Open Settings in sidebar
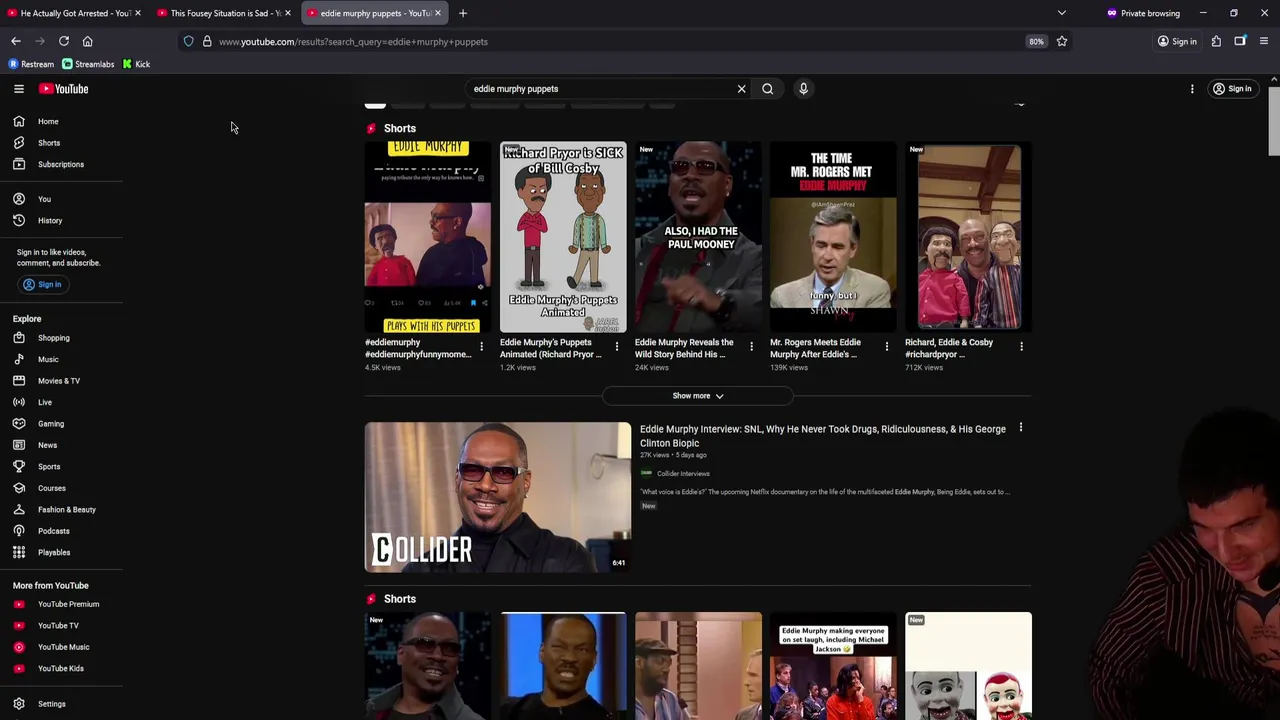The image size is (1280, 720). tap(52, 704)
